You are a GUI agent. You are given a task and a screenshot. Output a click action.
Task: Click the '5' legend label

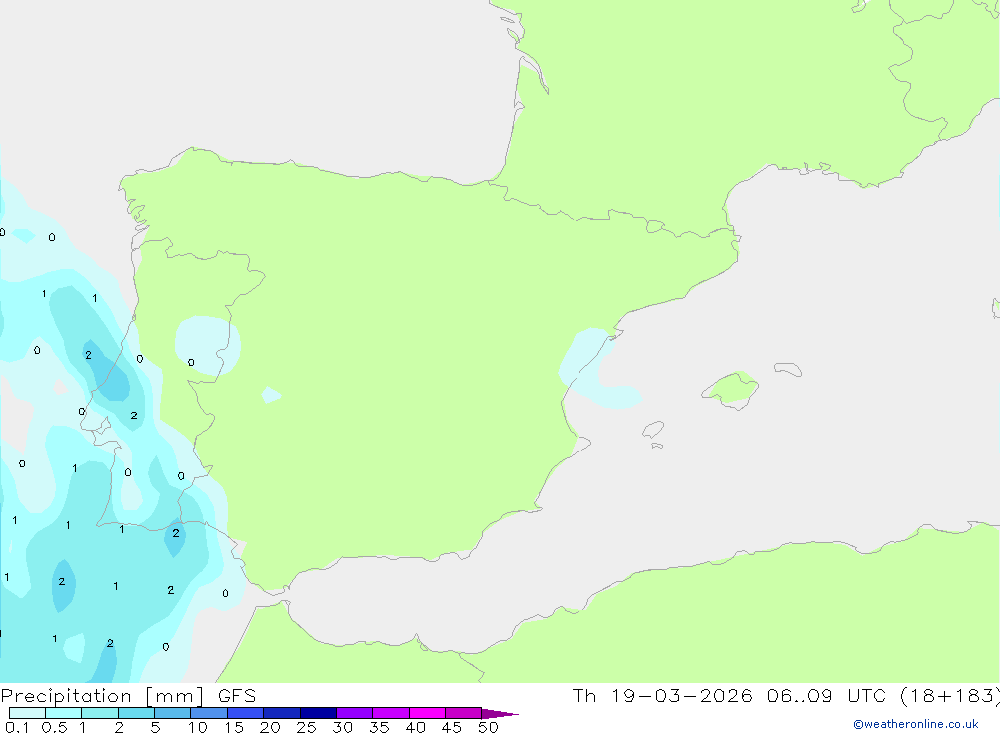[155, 727]
